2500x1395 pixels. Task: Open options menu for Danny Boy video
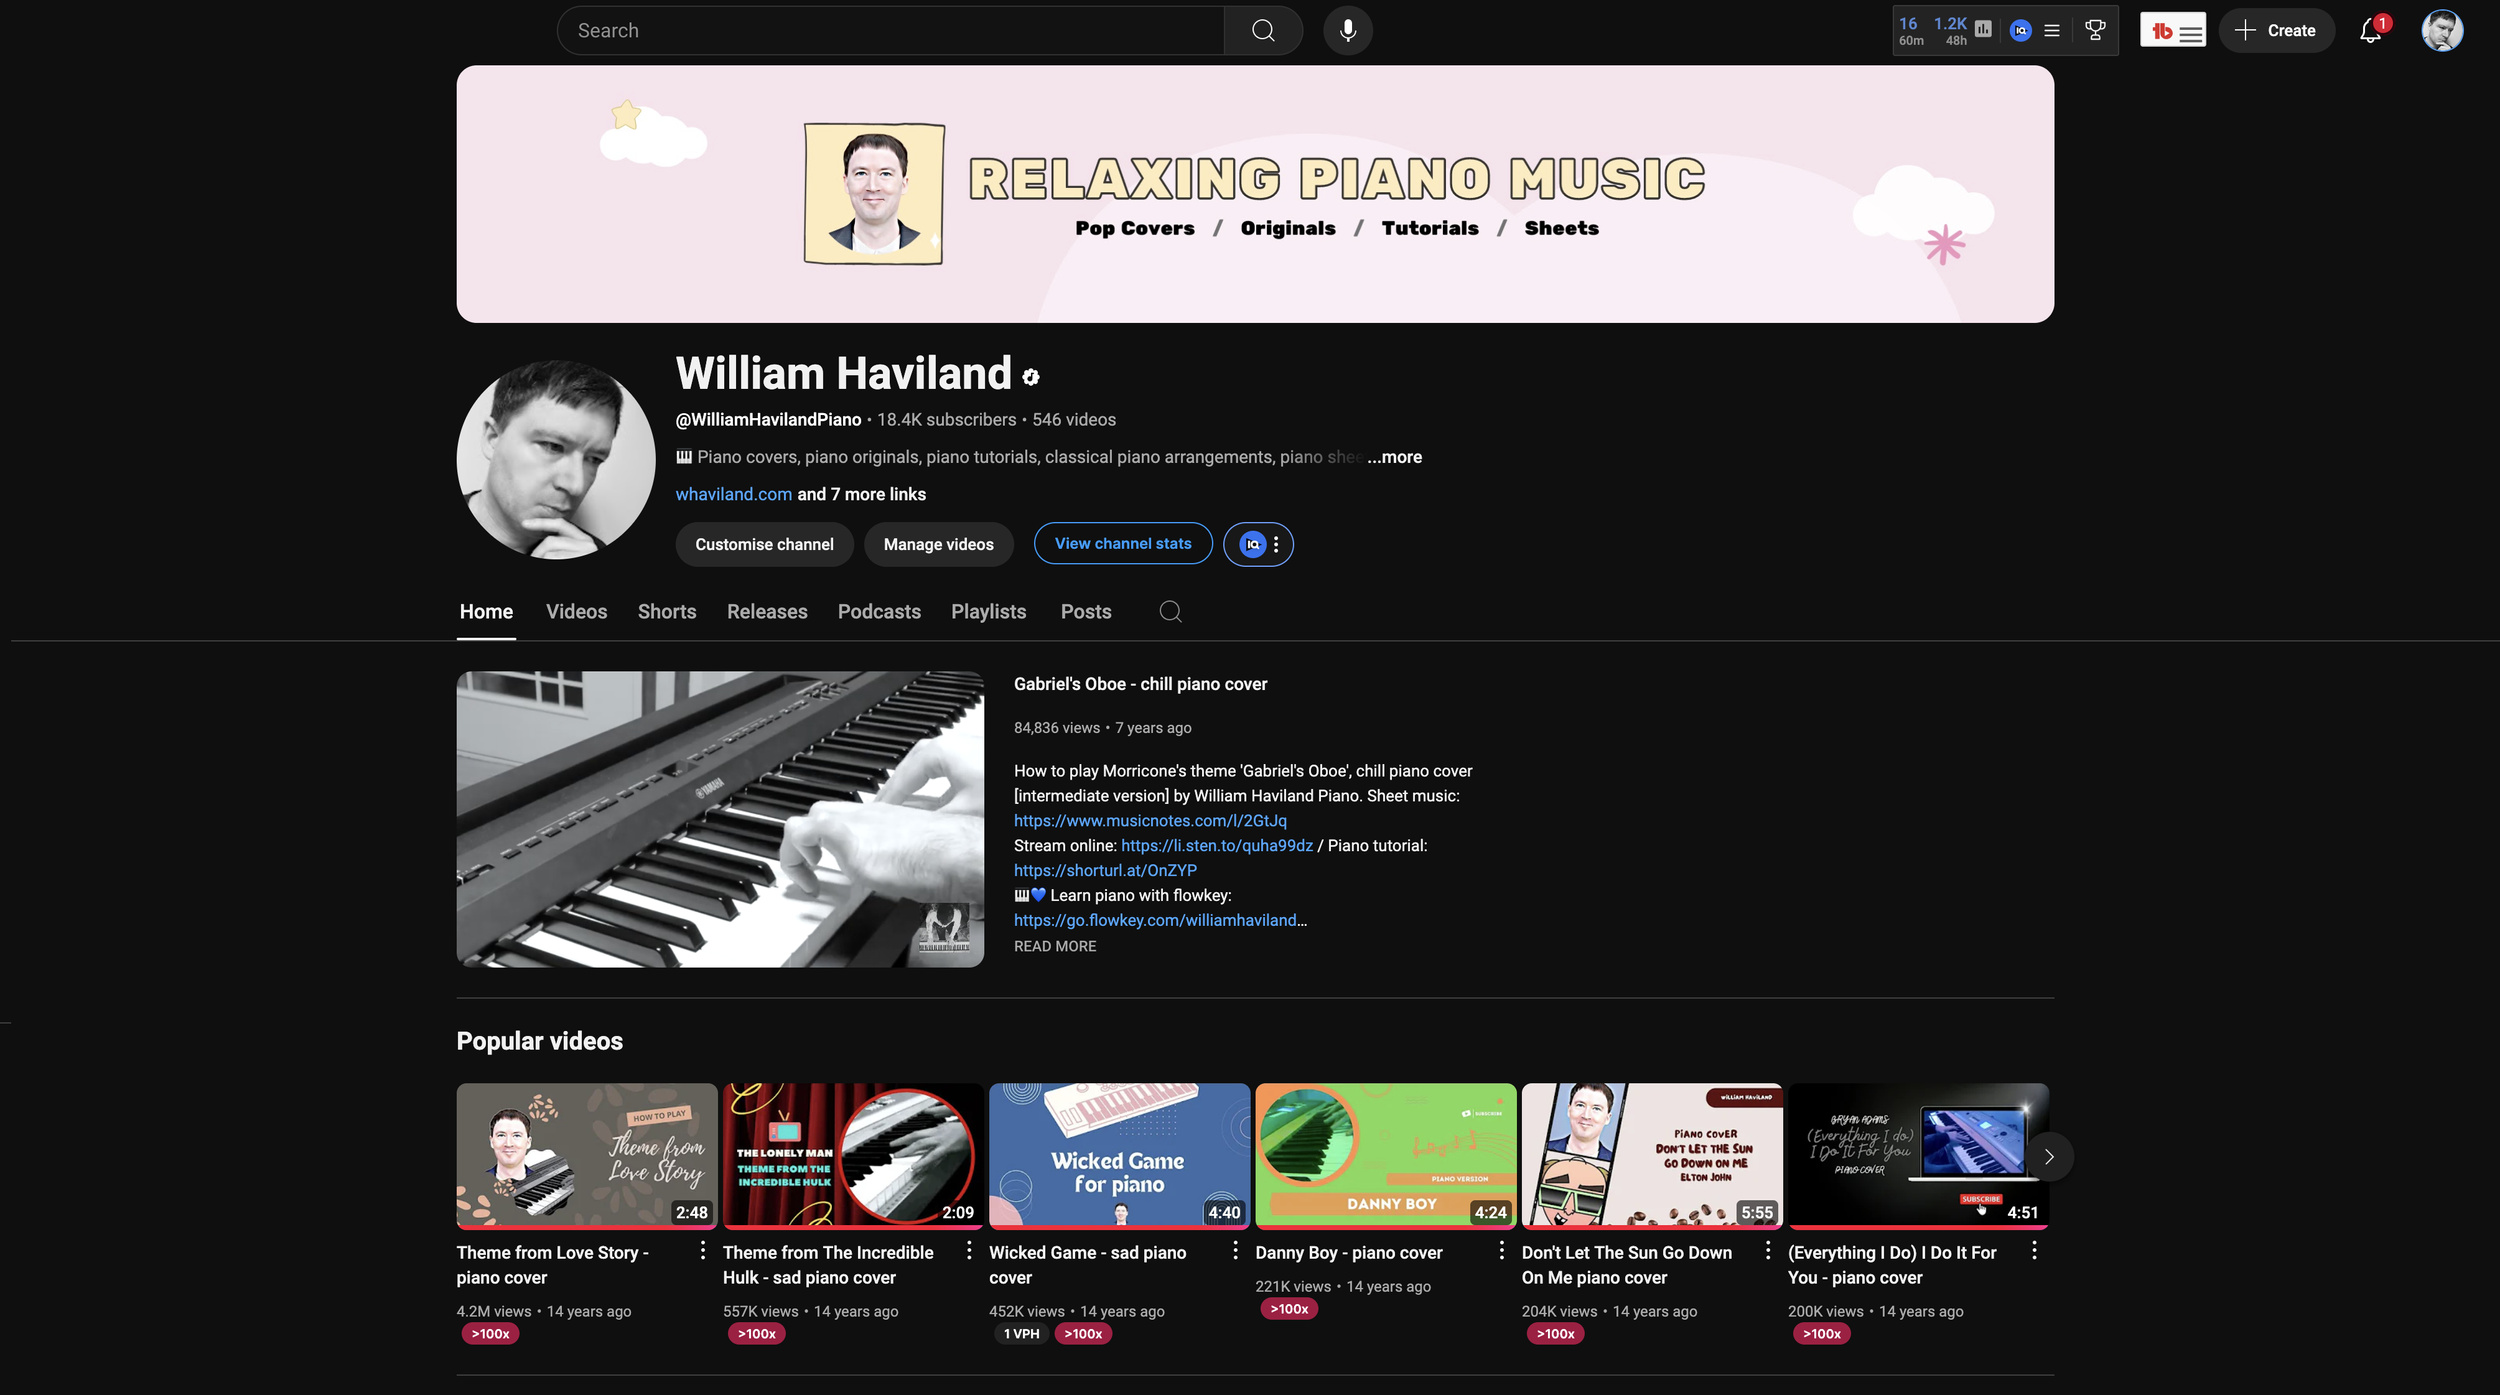click(x=1501, y=1251)
